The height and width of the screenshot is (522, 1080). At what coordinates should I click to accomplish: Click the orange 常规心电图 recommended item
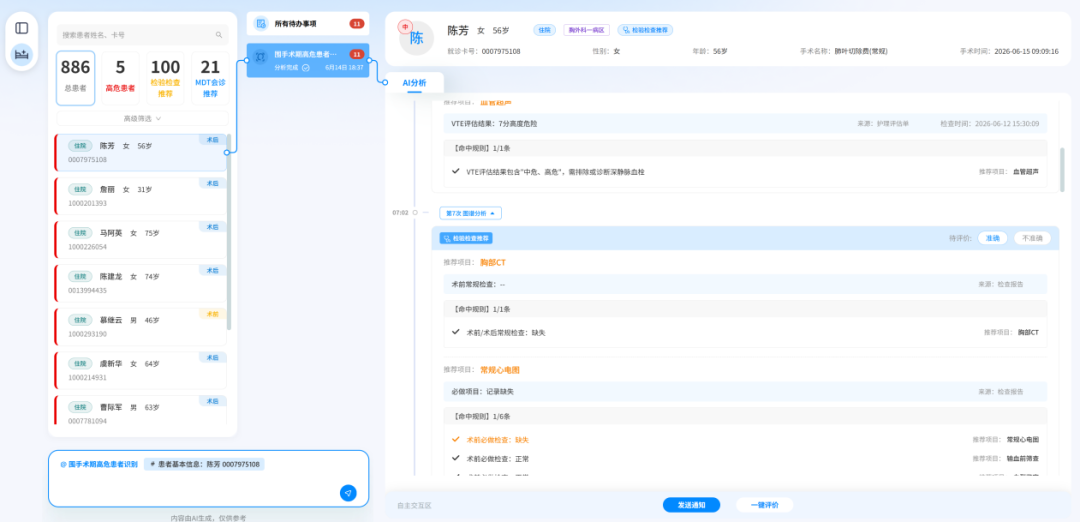click(x=500, y=370)
